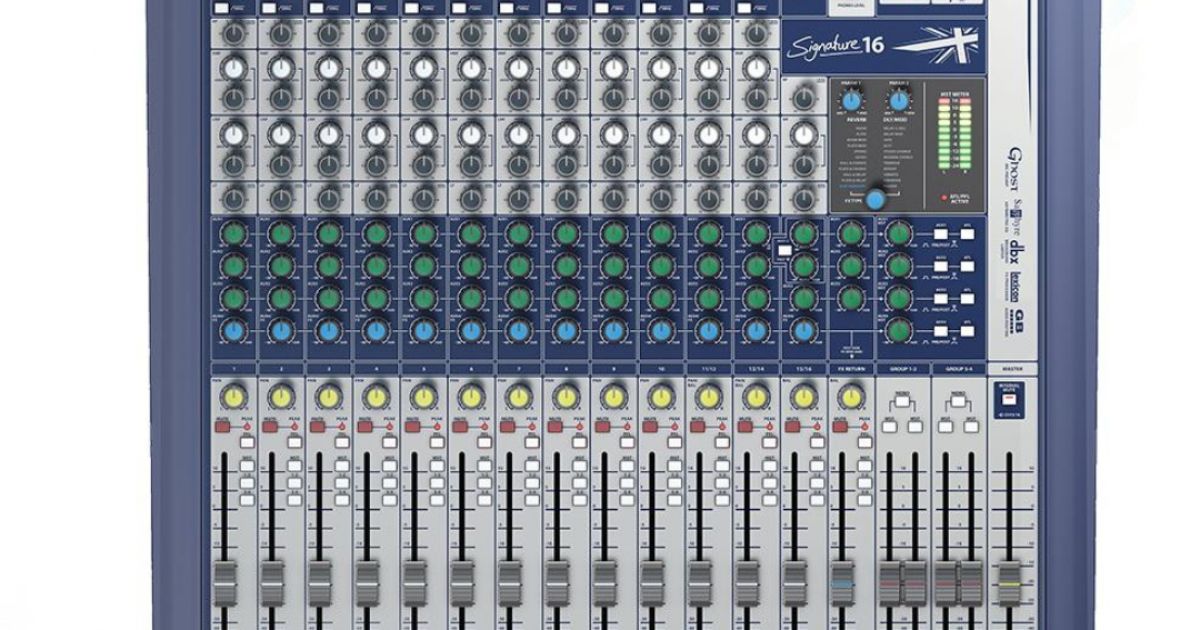Click the blue FX TIME knob
Image resolution: width=1200 pixels, height=630 pixels.
point(874,199)
